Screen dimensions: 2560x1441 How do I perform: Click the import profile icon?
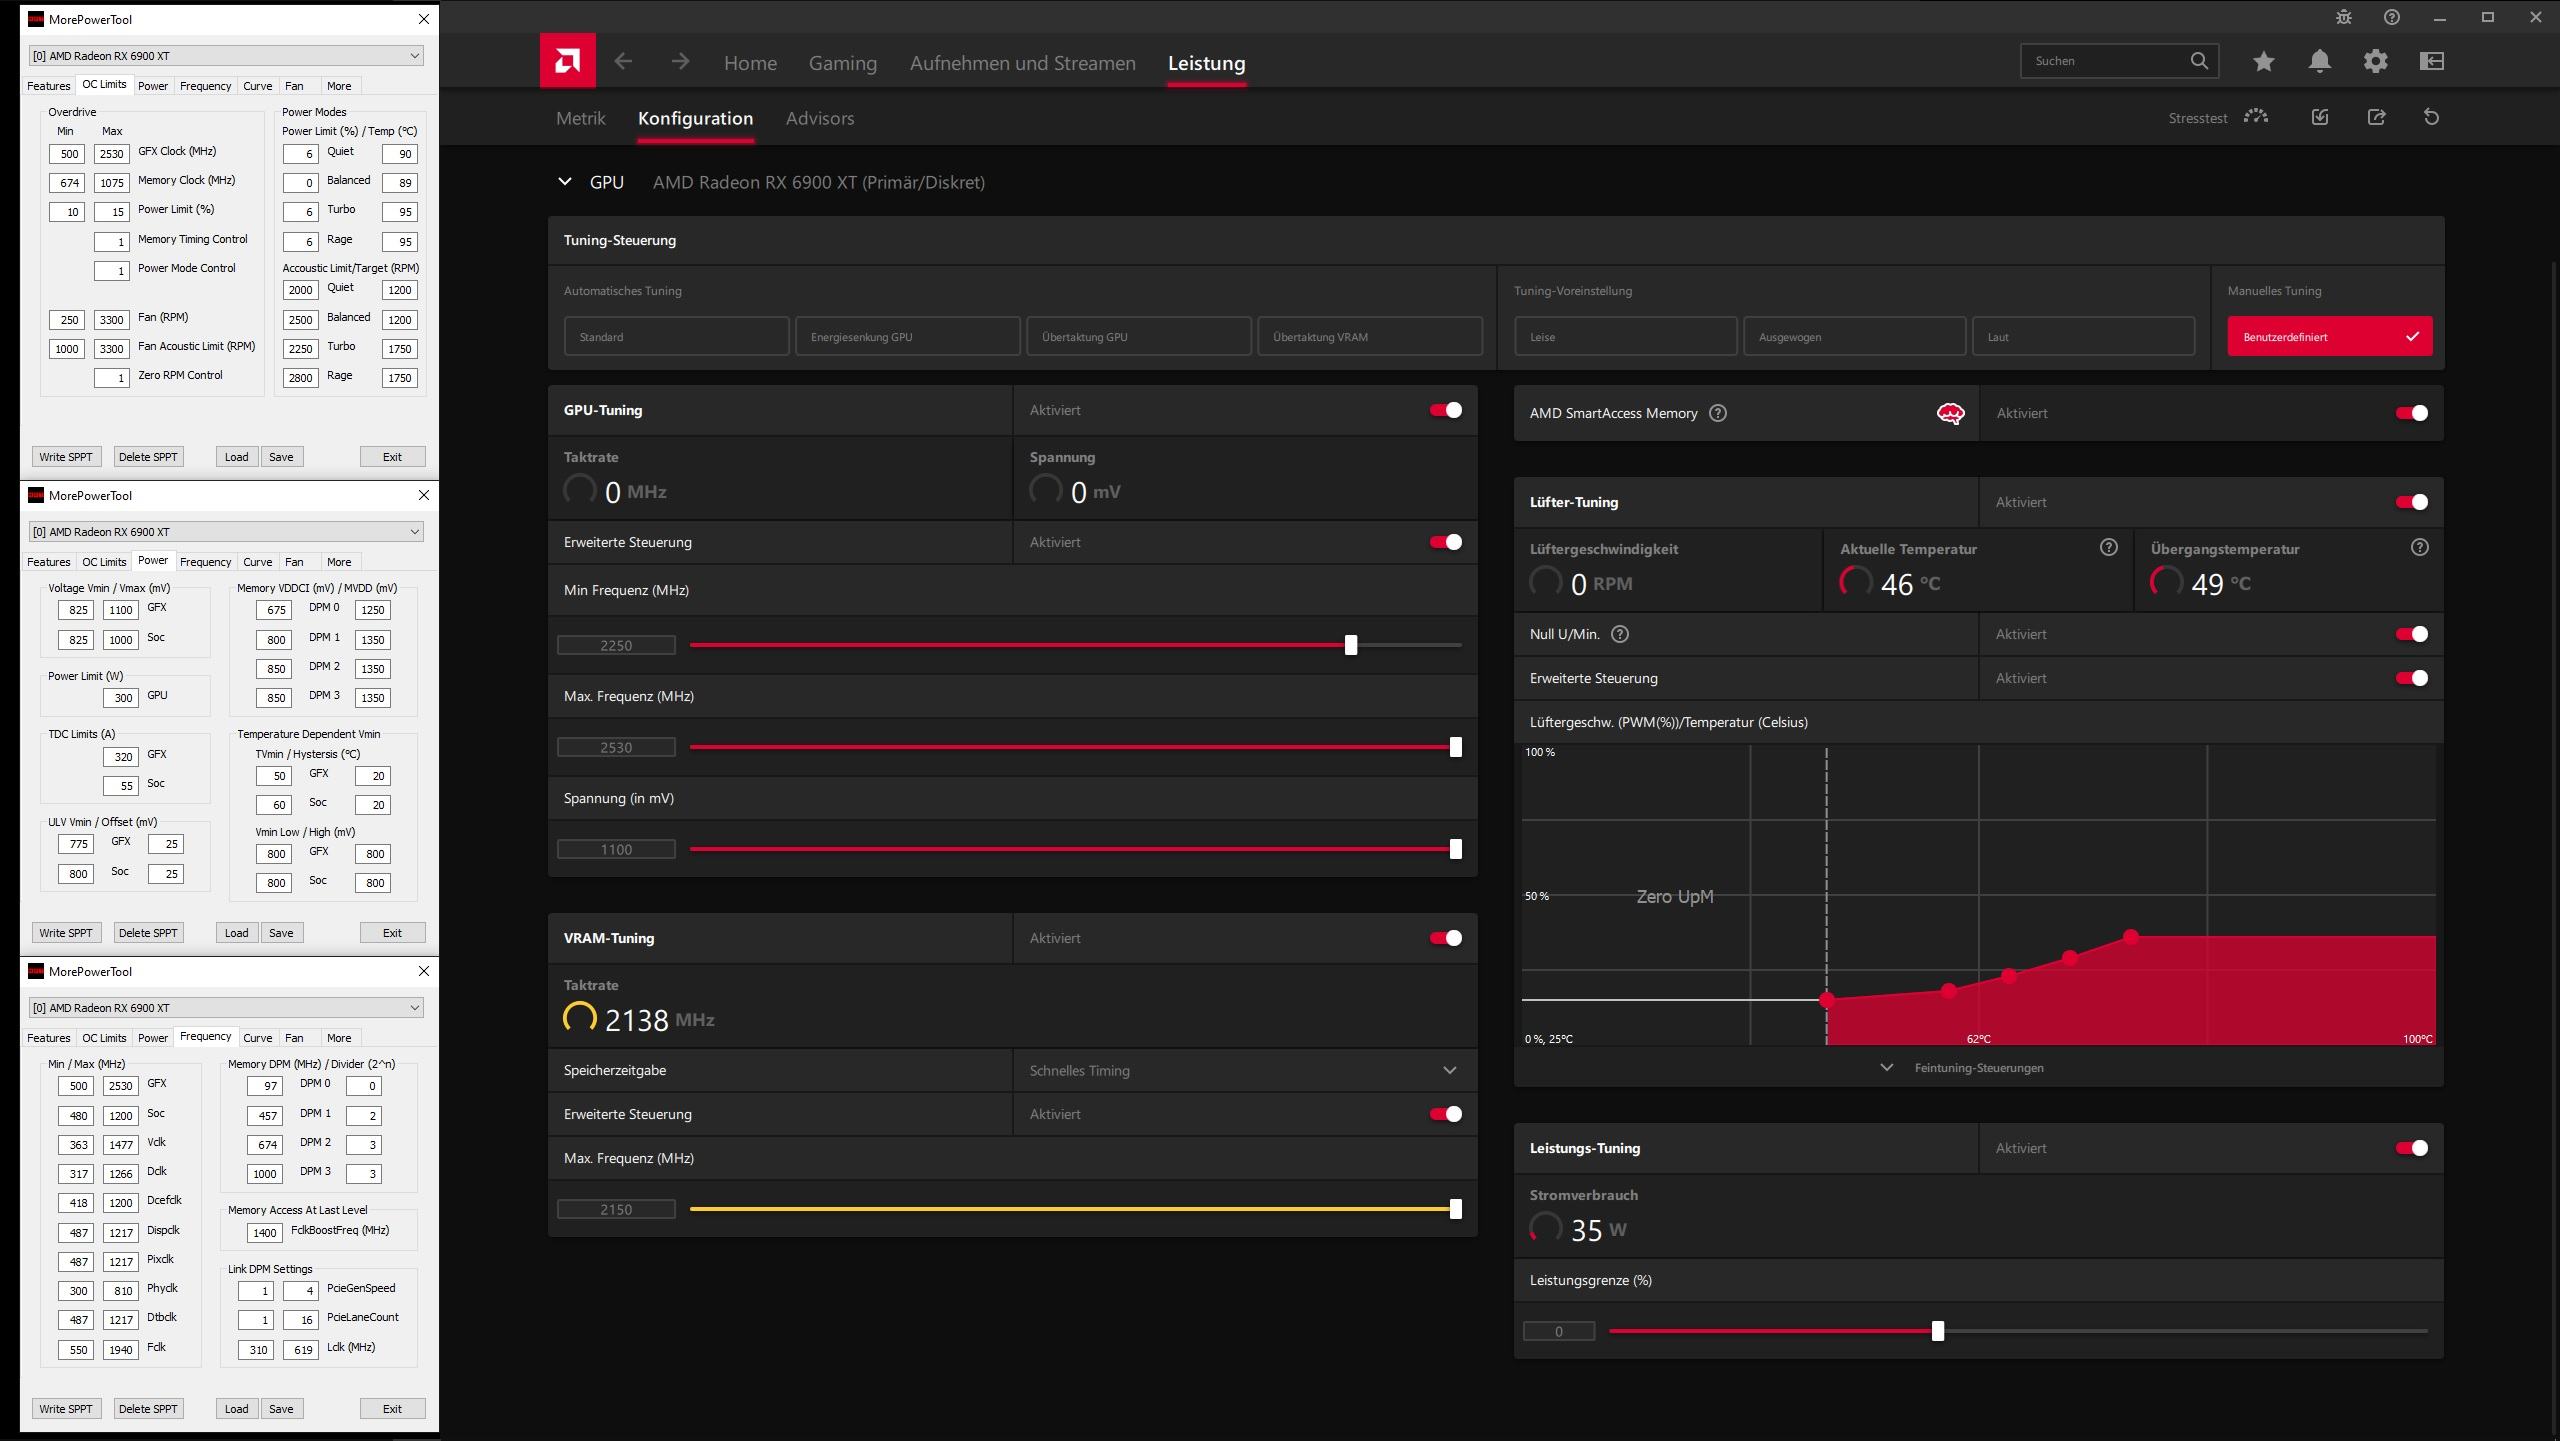(2320, 117)
